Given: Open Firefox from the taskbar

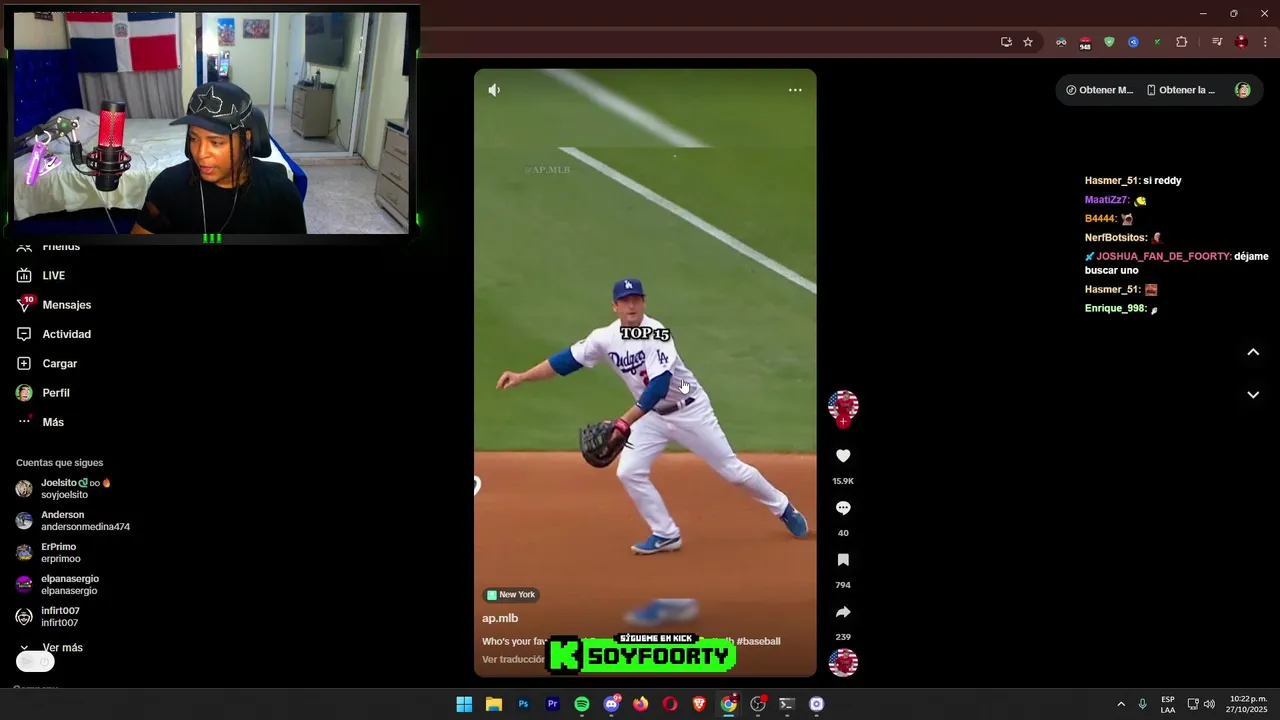Looking at the screenshot, I should [x=640, y=704].
